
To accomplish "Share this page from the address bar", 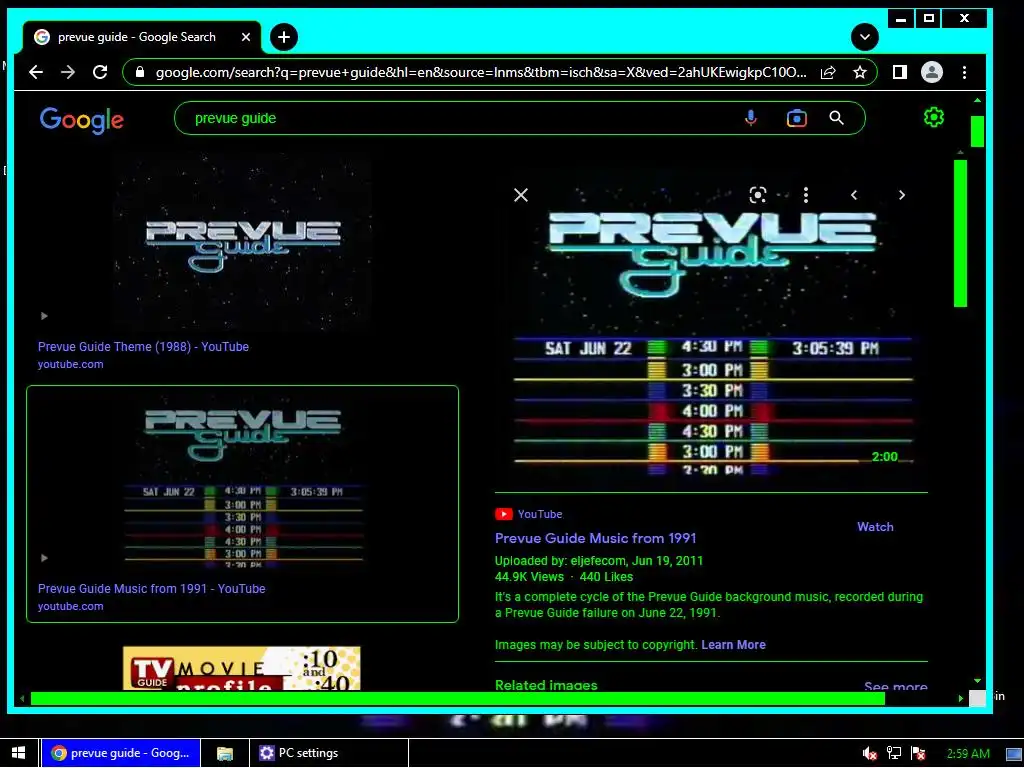I will click(x=828, y=72).
